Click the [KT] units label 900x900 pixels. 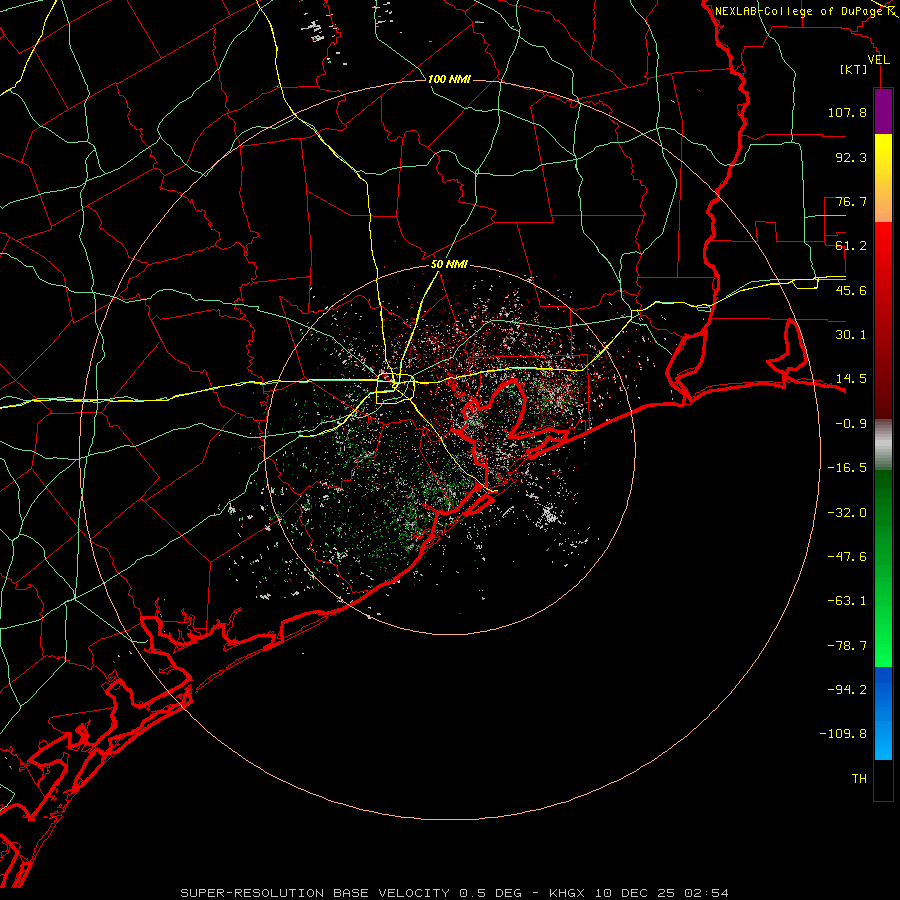coord(854,69)
